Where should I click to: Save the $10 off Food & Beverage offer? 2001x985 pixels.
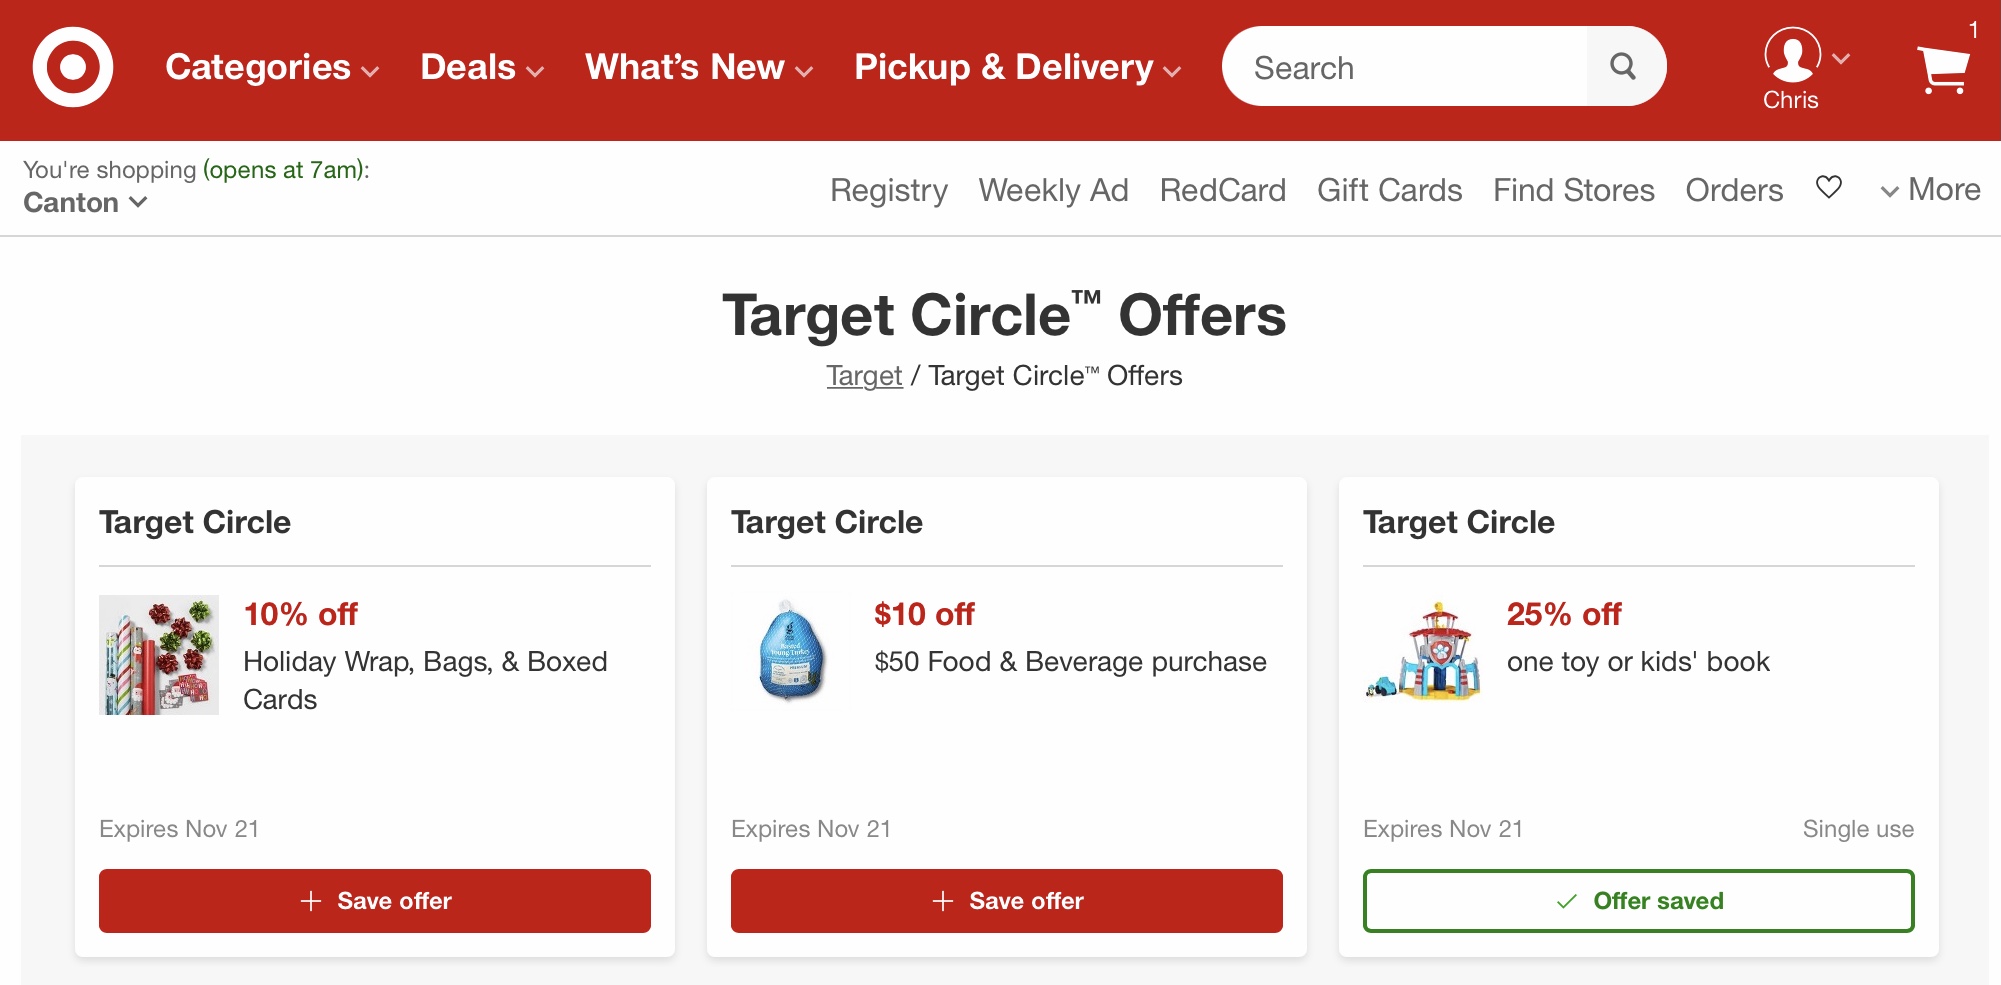(x=1006, y=901)
